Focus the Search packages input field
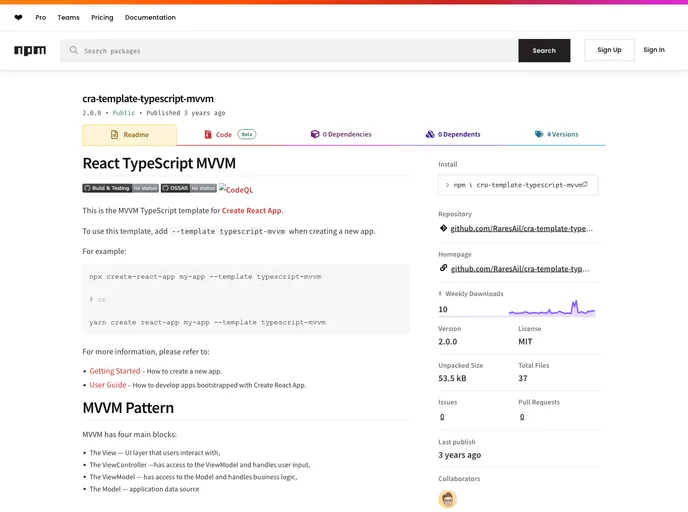This screenshot has width=688, height=512. tap(290, 51)
